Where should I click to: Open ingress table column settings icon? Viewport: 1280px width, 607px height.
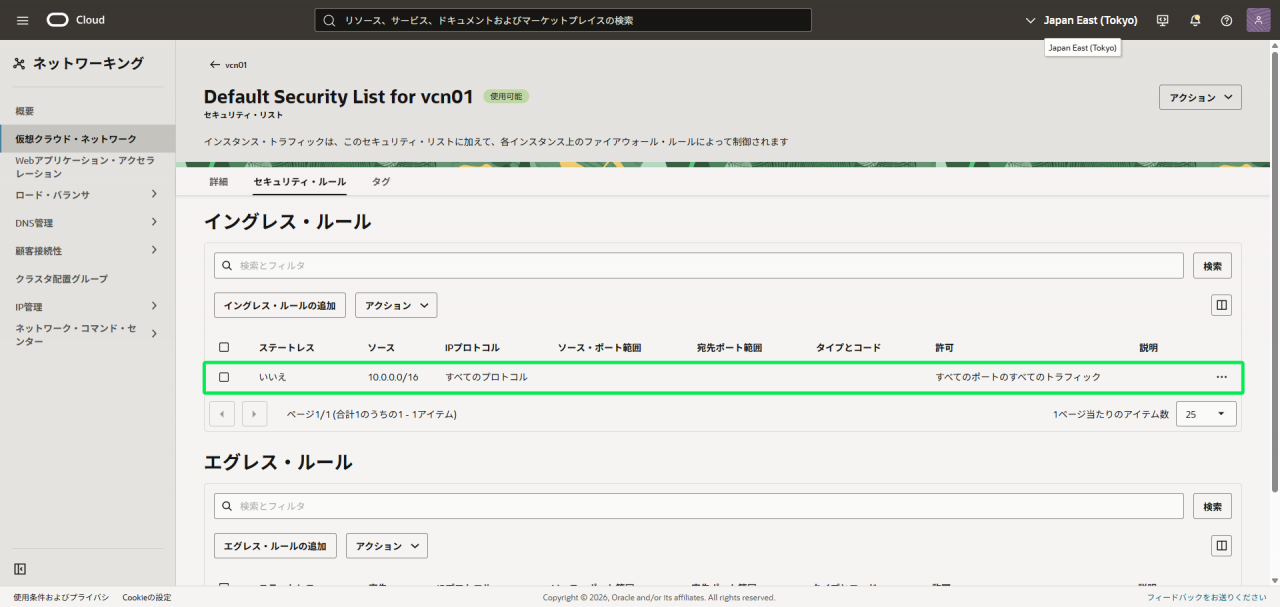[1221, 305]
